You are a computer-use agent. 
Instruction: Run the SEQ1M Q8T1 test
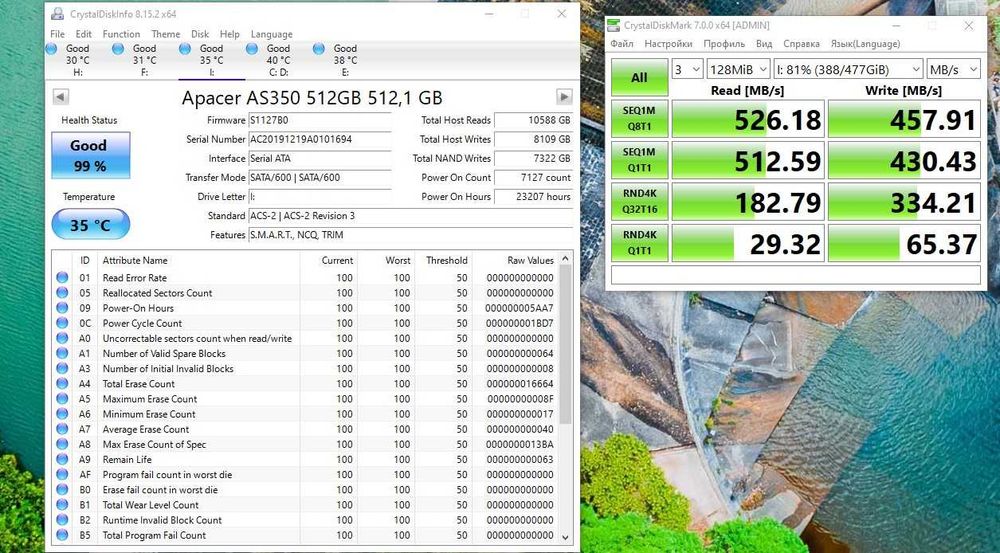pyautogui.click(x=639, y=119)
